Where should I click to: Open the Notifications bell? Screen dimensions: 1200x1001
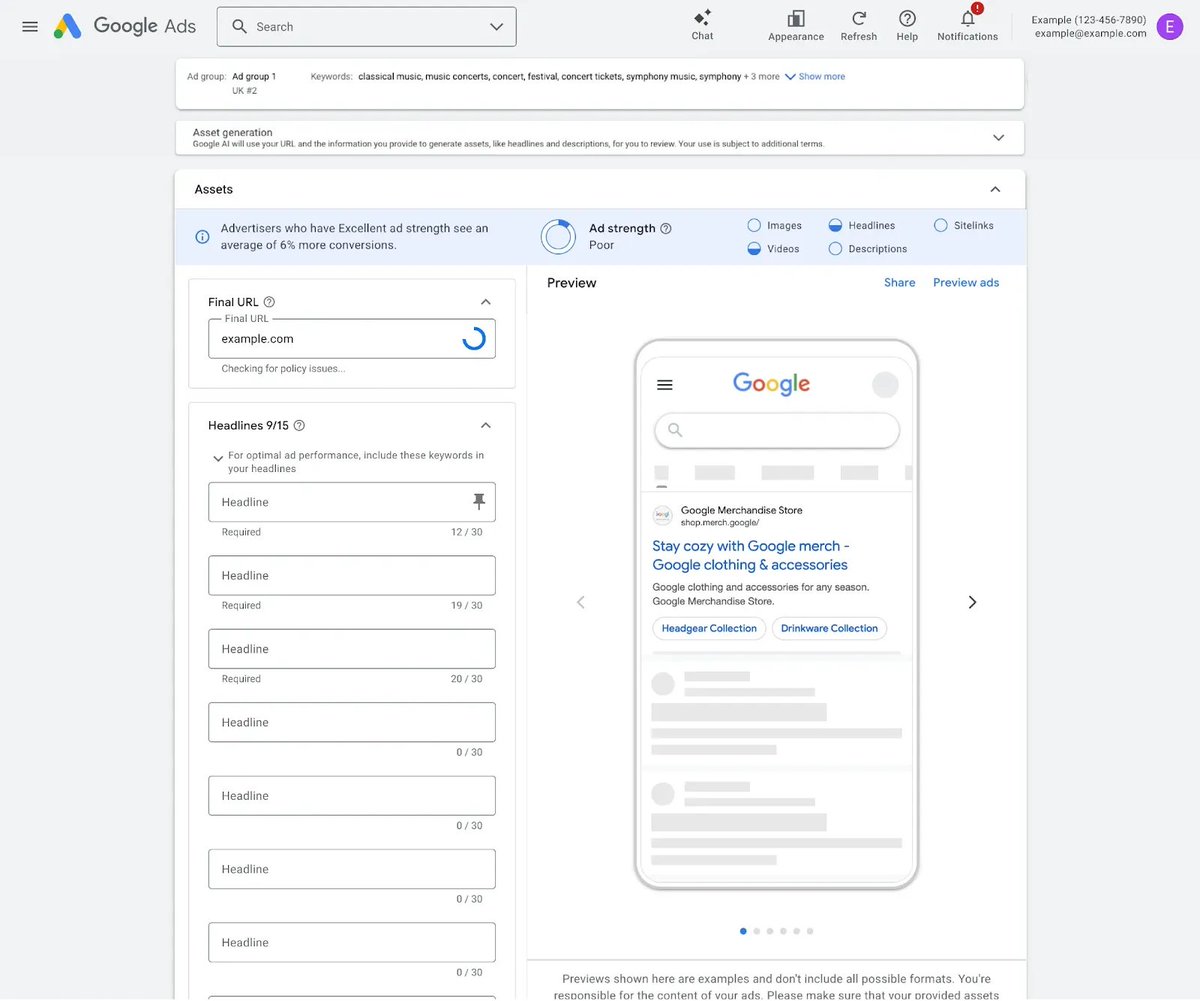pos(968,18)
